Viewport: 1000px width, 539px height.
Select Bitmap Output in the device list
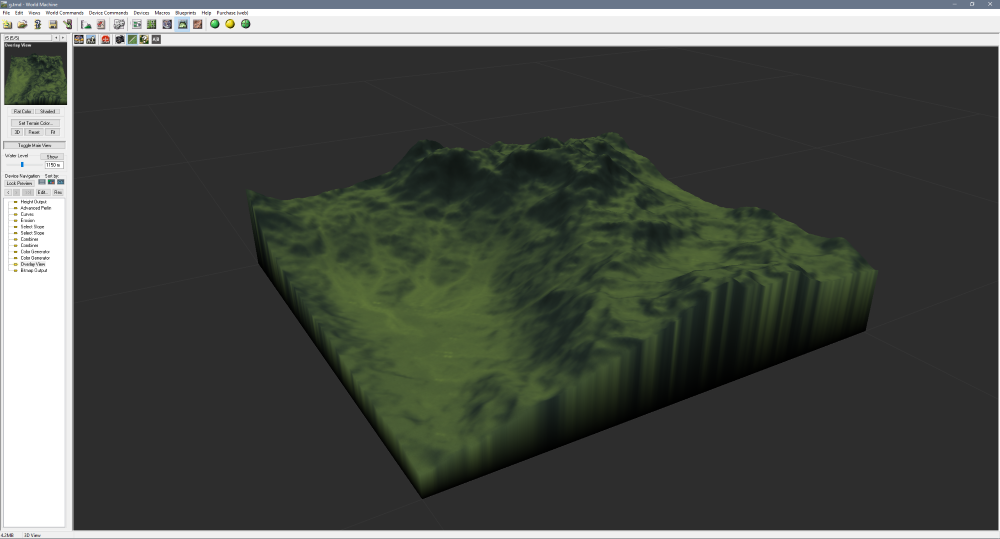click(x=34, y=270)
